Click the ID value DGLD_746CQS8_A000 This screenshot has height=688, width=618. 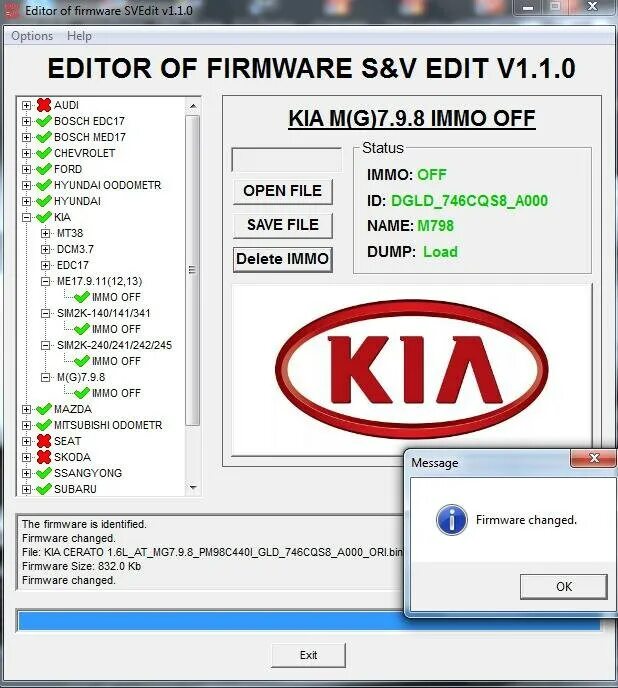coord(469,201)
